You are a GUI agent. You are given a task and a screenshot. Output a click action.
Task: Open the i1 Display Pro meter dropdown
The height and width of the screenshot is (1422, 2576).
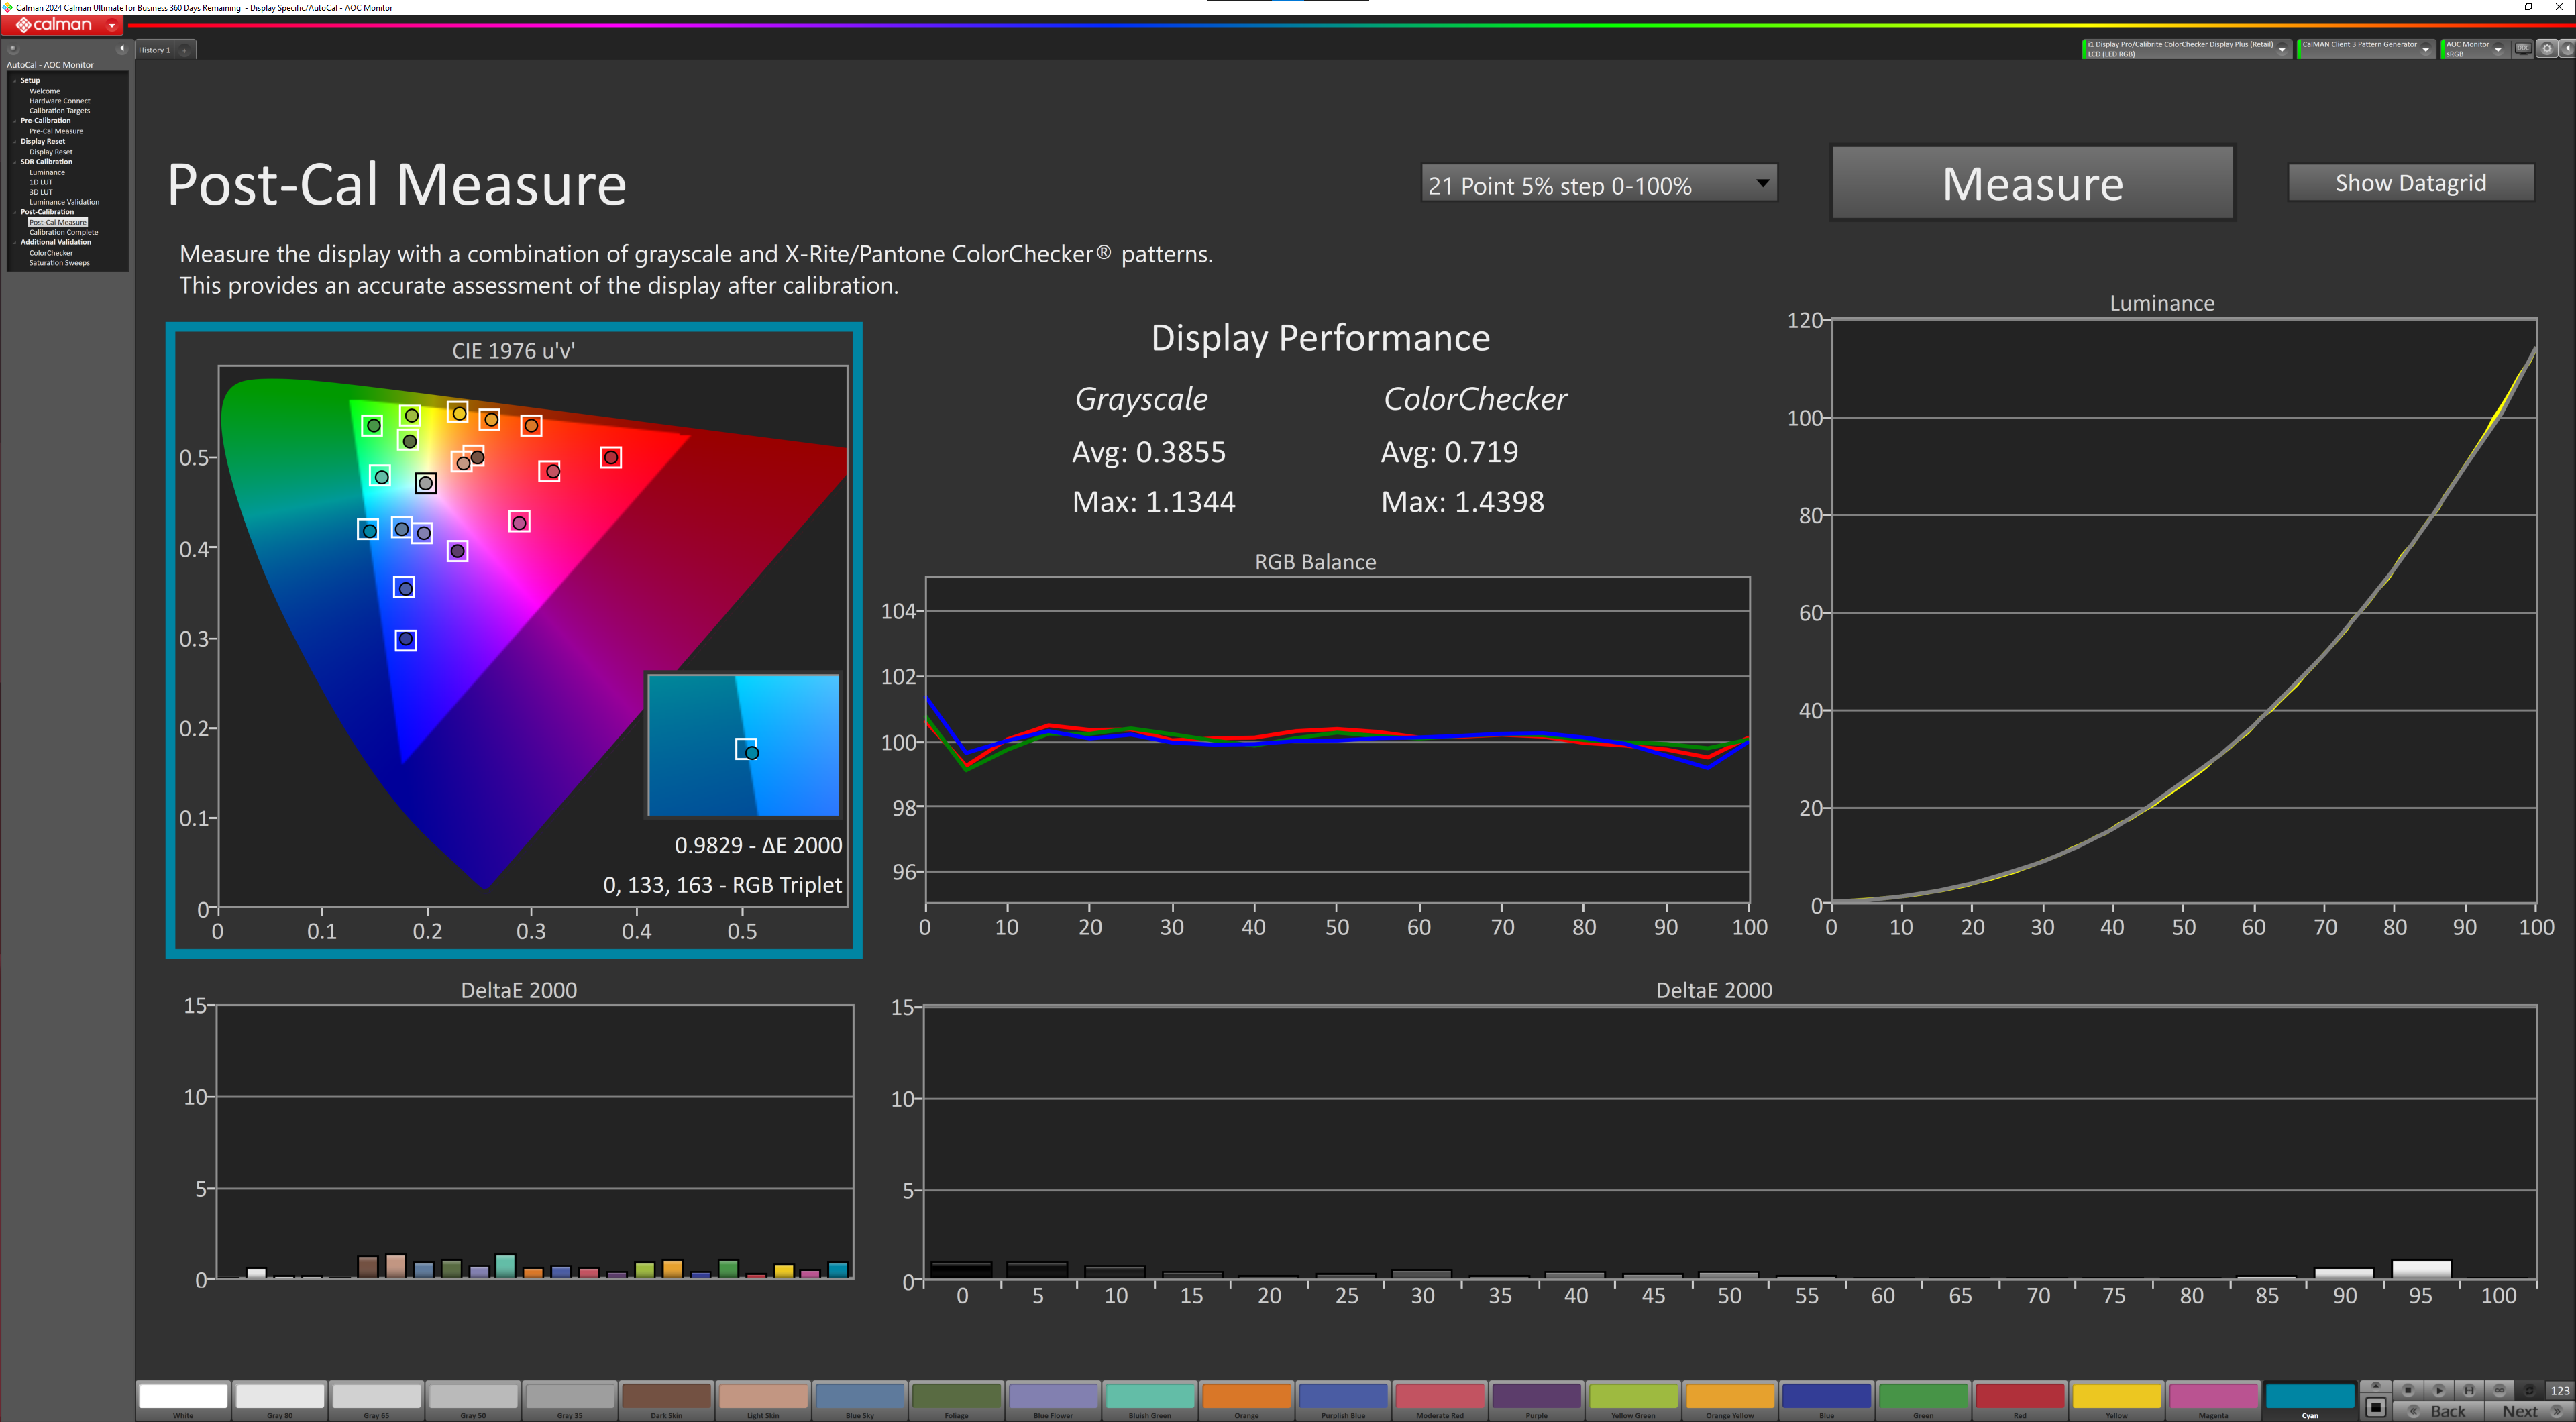point(2281,49)
